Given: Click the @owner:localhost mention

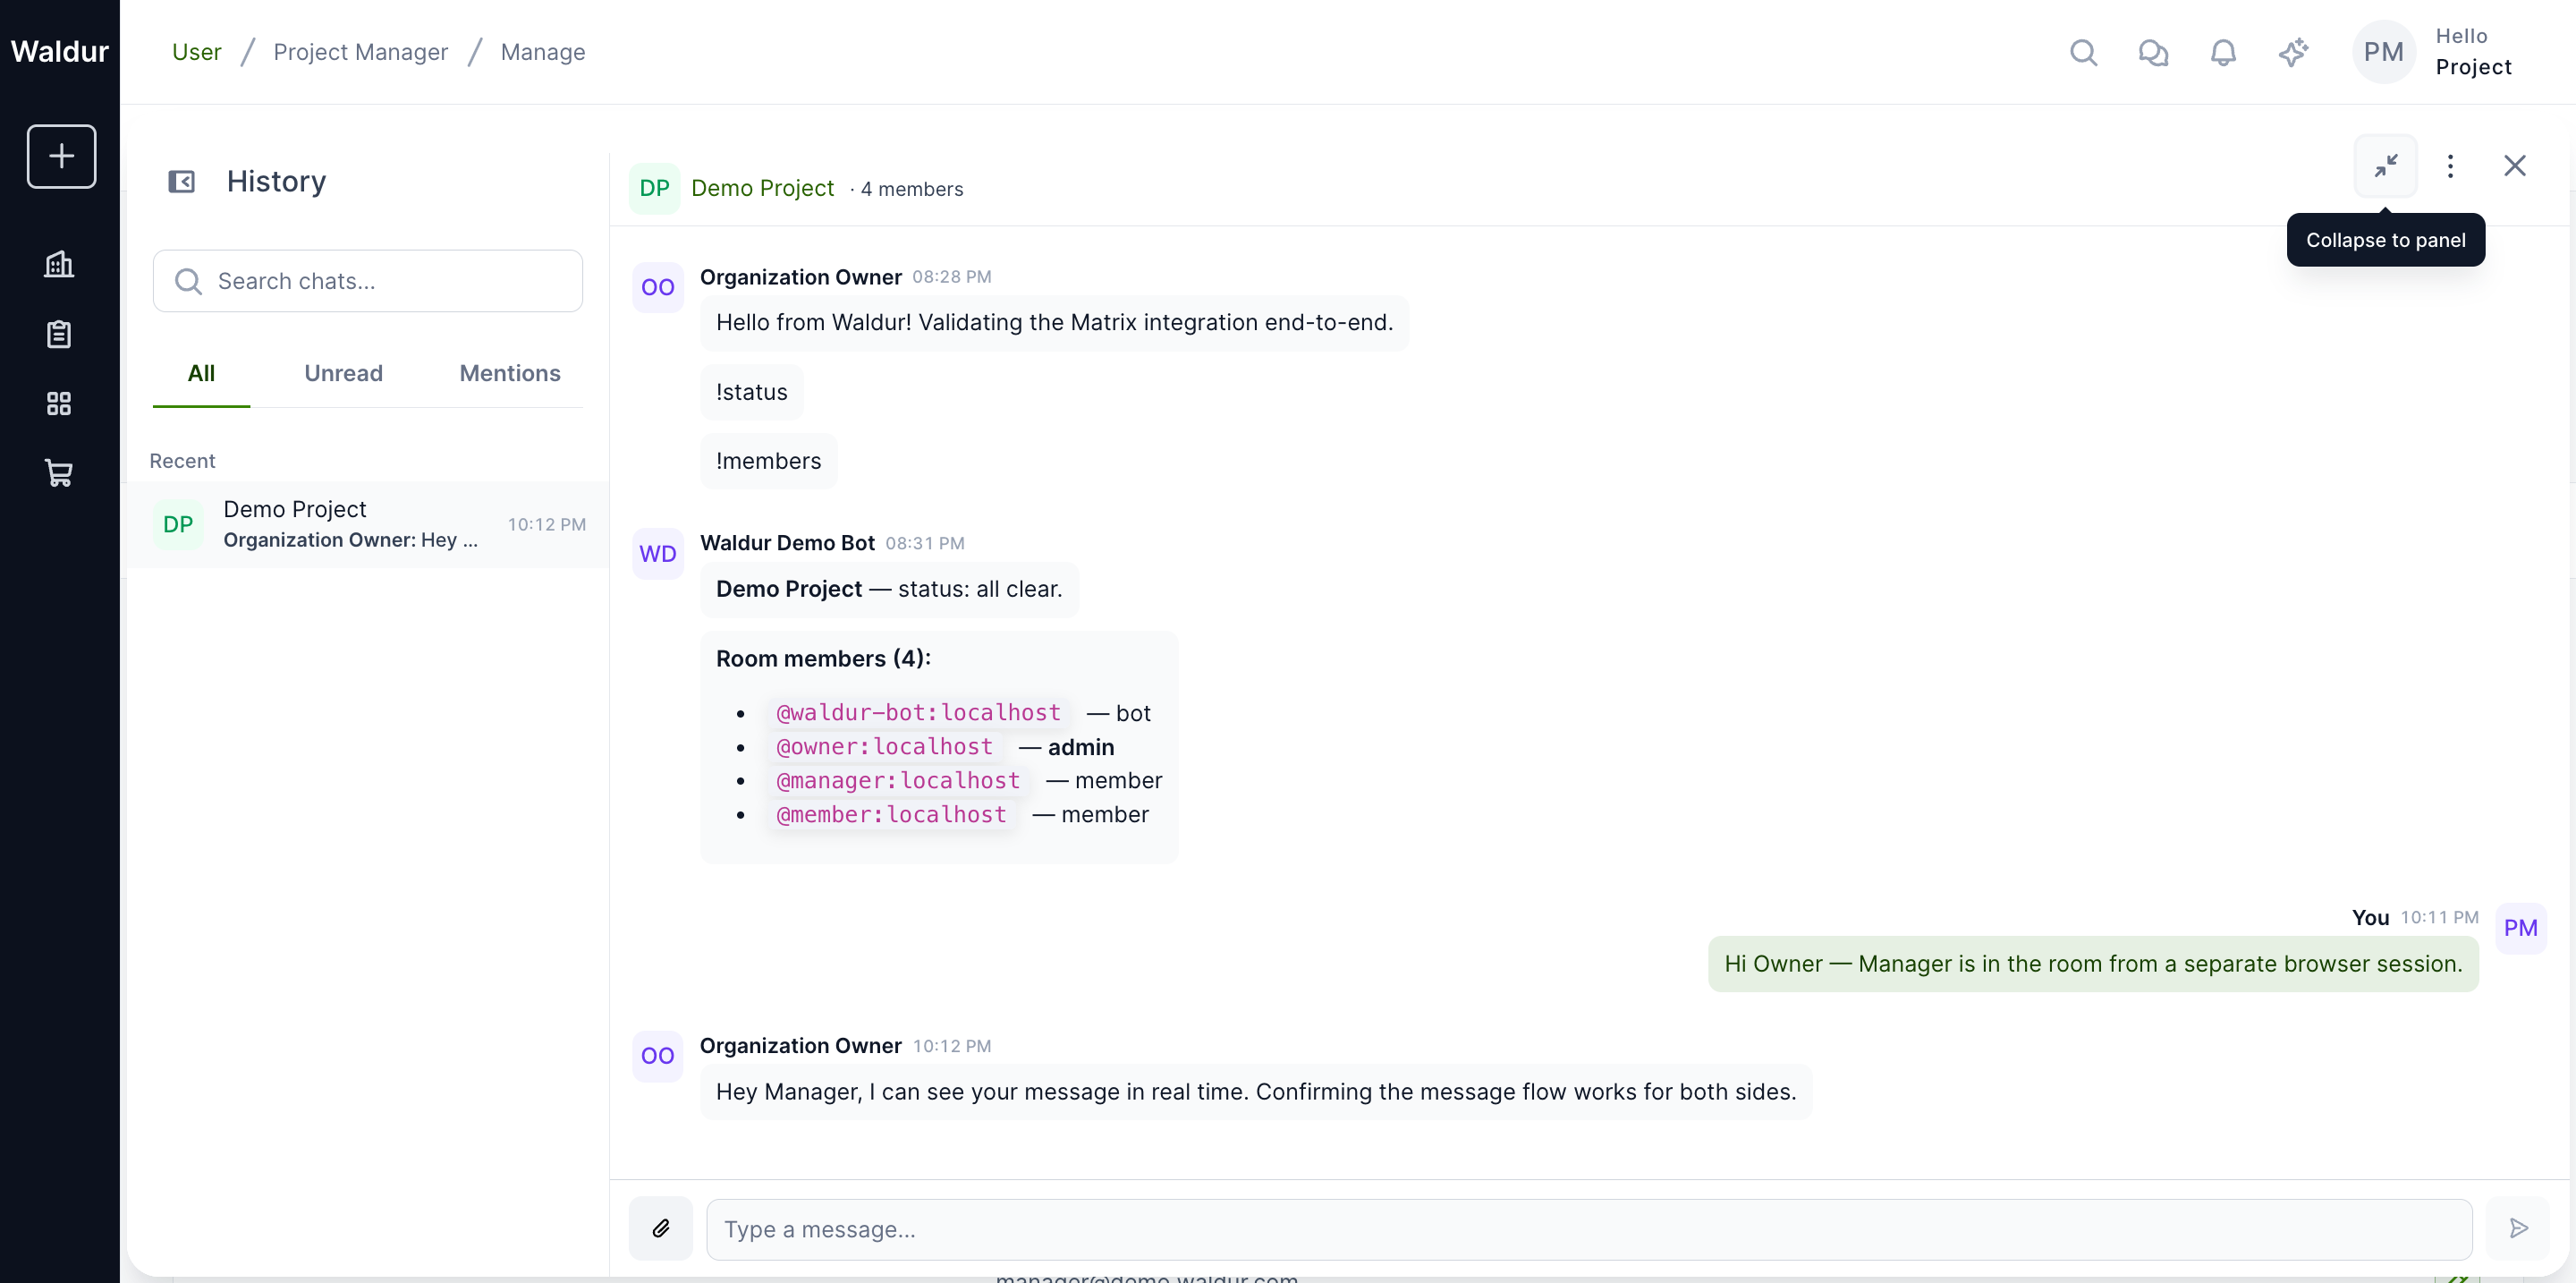Looking at the screenshot, I should (x=884, y=747).
